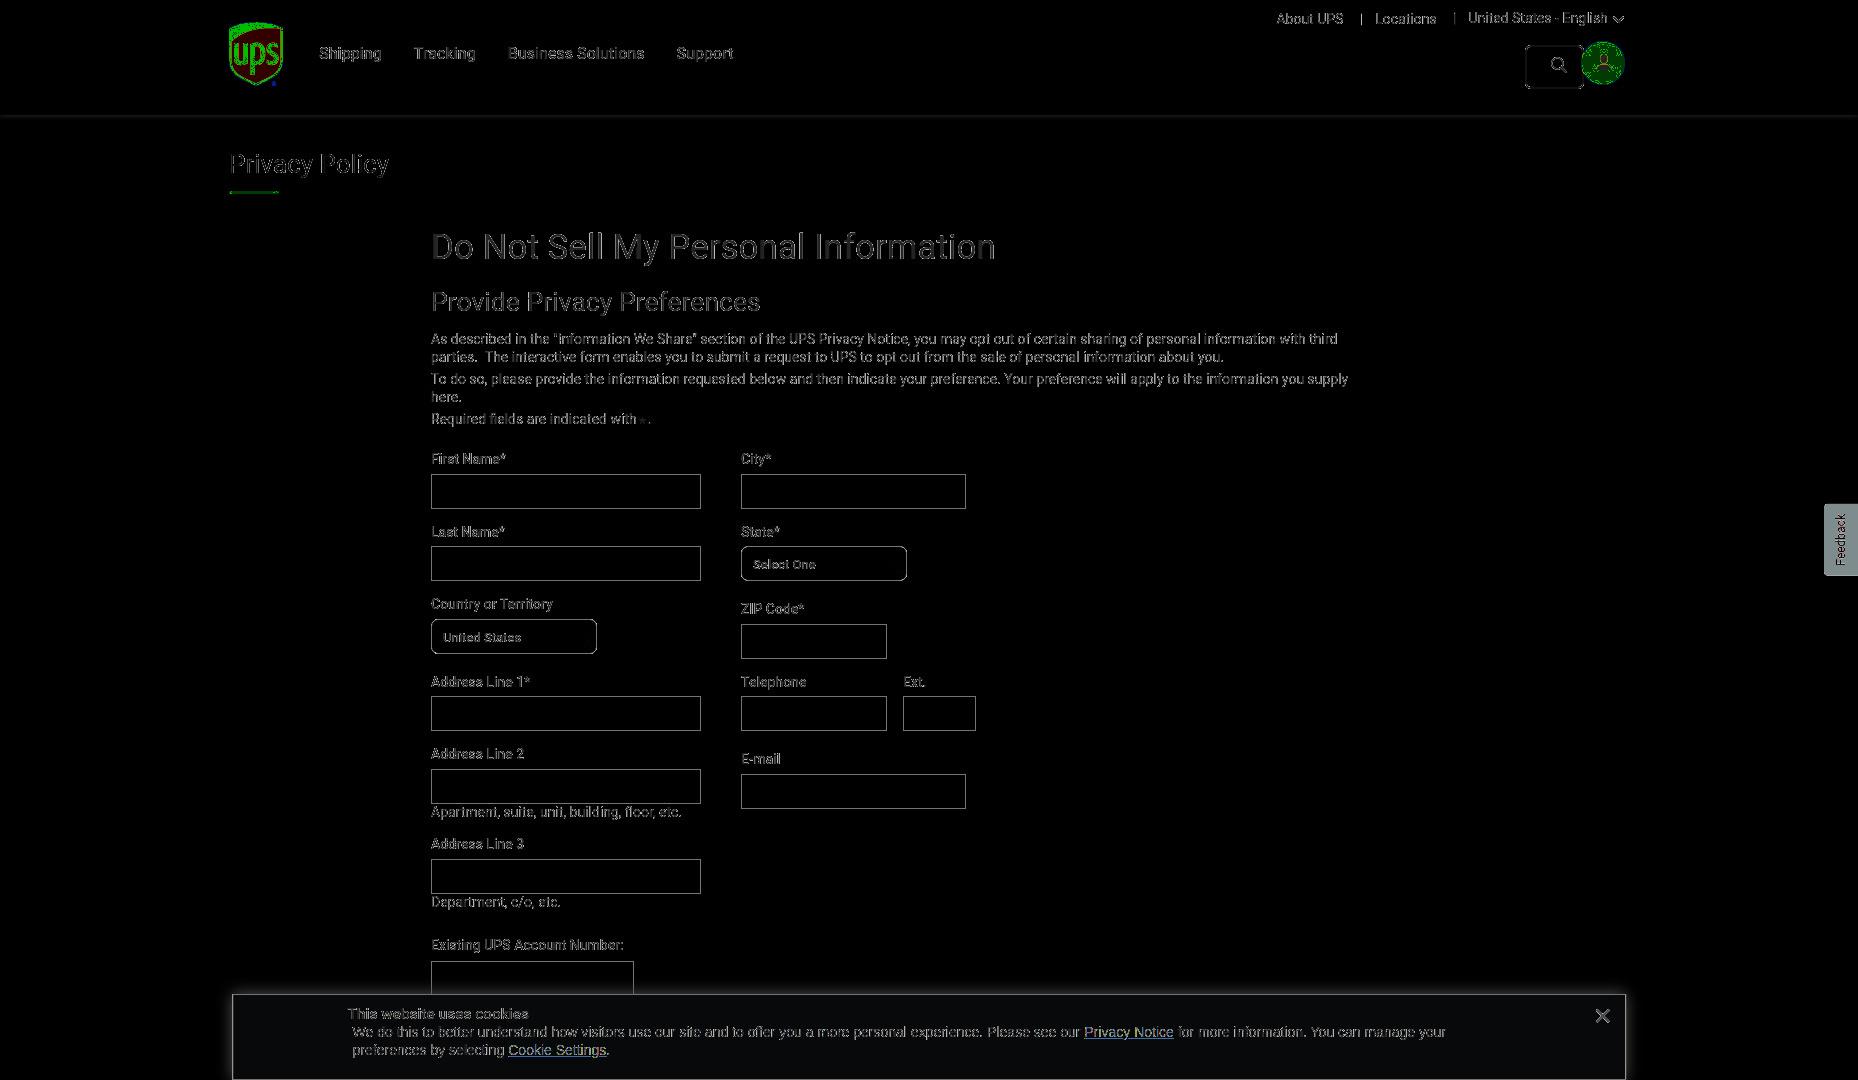This screenshot has height=1080, width=1858.
Task: Focus the Address Line 2 field
Action: pyautogui.click(x=566, y=786)
